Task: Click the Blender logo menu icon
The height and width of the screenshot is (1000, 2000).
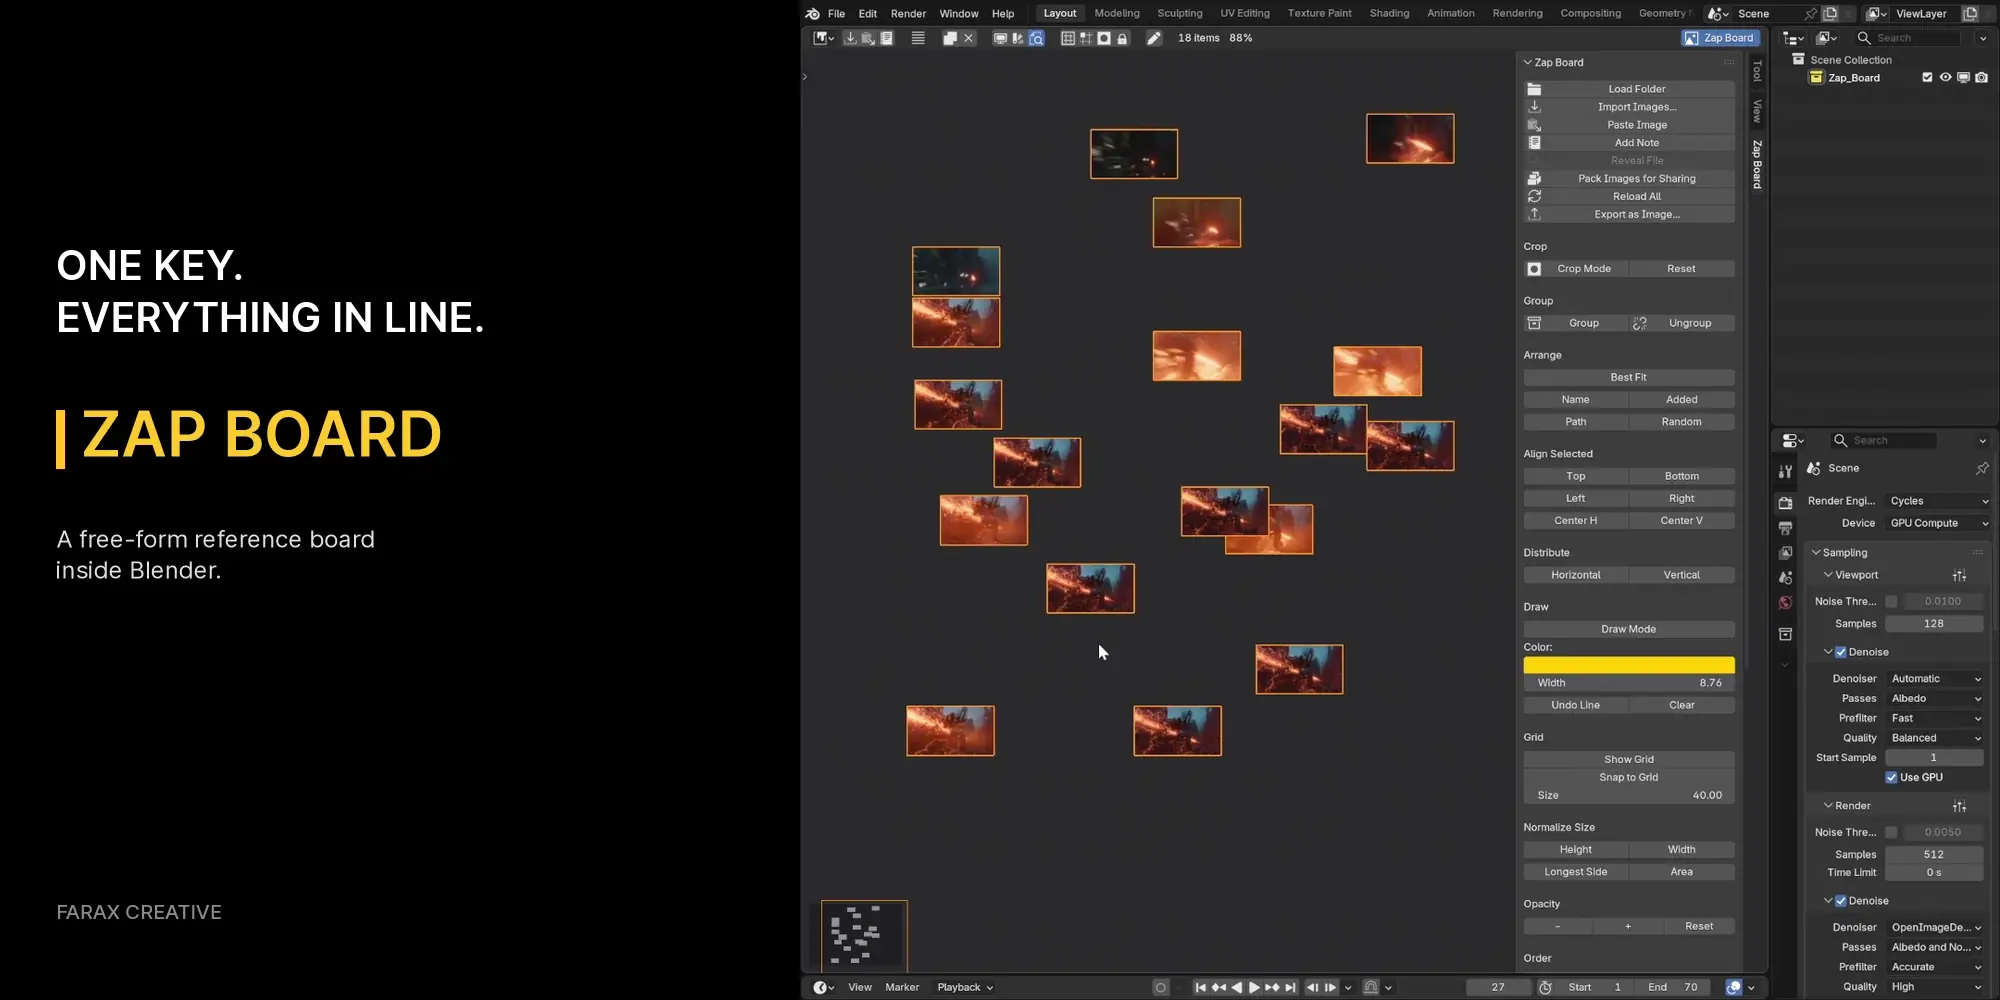Action: pos(812,14)
